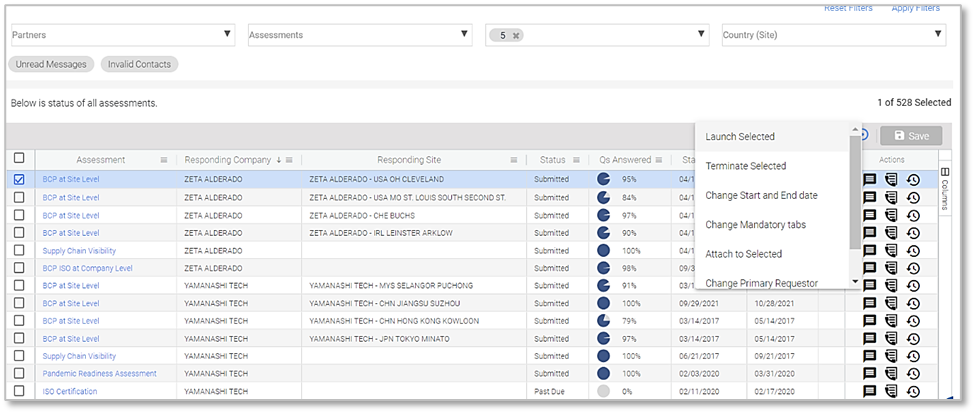
Task: Open the Qs Answered column menu icon
Action: click(x=659, y=160)
